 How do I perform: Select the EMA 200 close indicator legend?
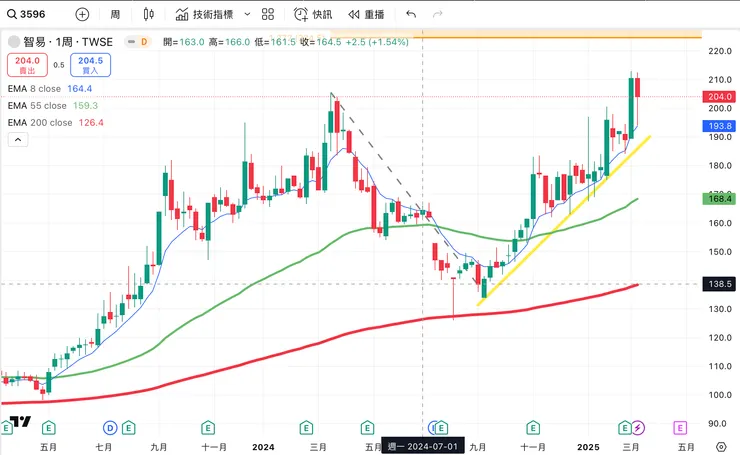click(x=56, y=123)
